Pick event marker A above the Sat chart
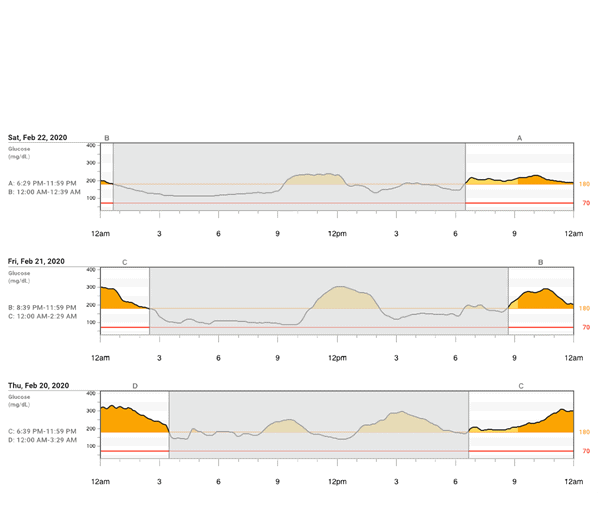This screenshot has height=508, width=600. point(519,138)
